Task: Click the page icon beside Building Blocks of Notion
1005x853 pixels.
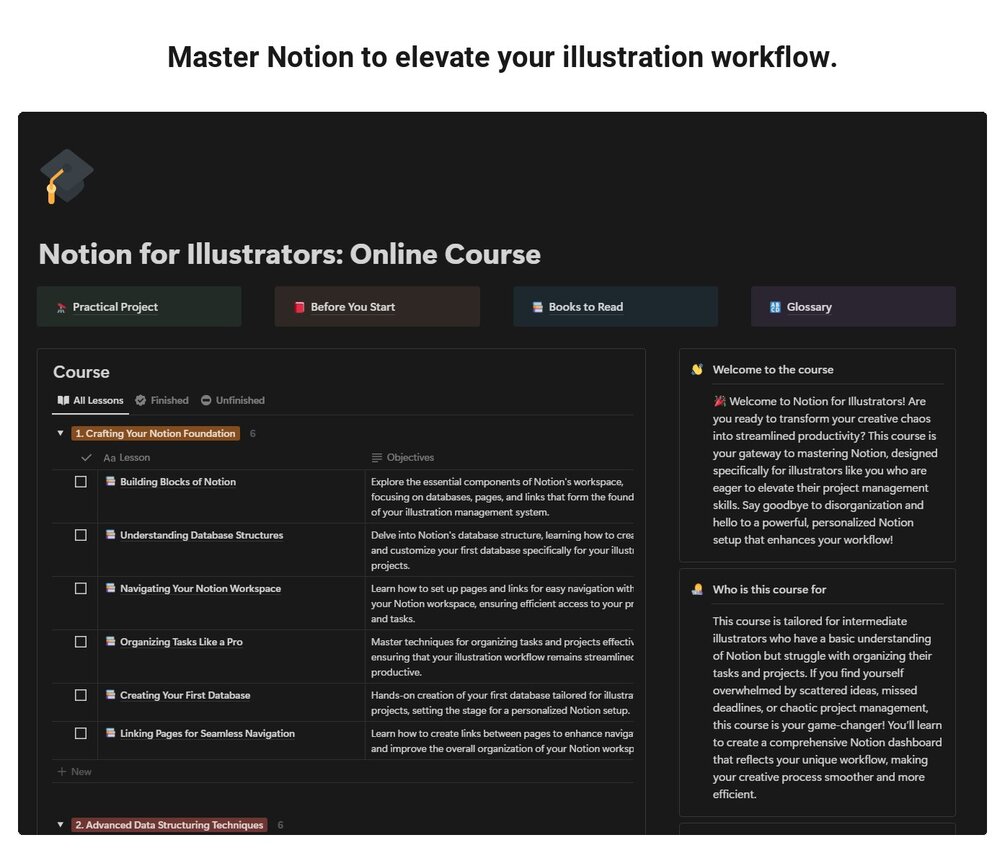Action: (x=110, y=481)
